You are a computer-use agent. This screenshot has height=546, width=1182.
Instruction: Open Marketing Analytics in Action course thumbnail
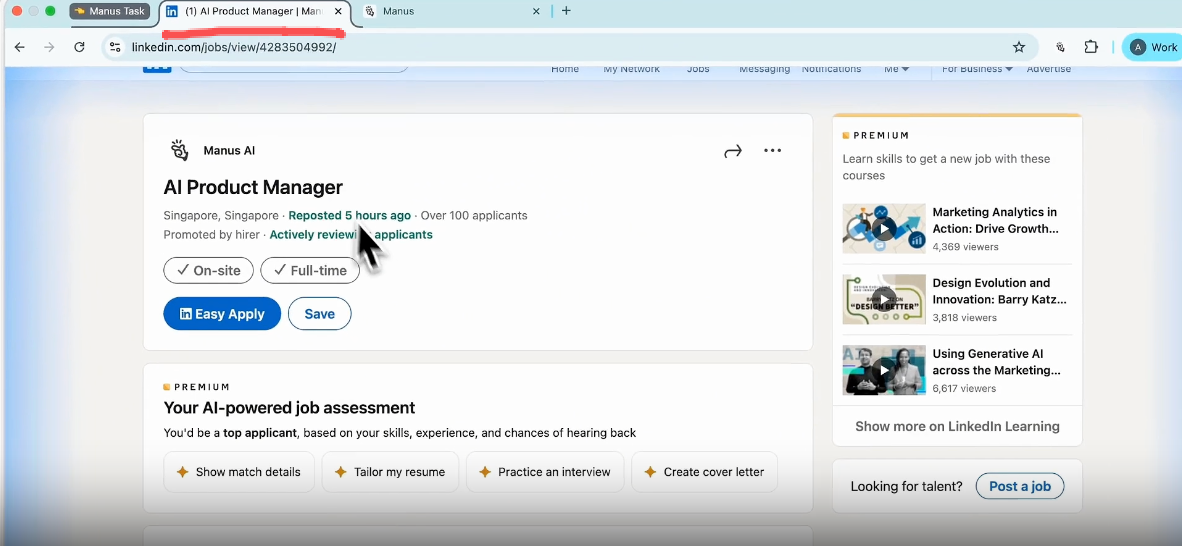point(883,229)
